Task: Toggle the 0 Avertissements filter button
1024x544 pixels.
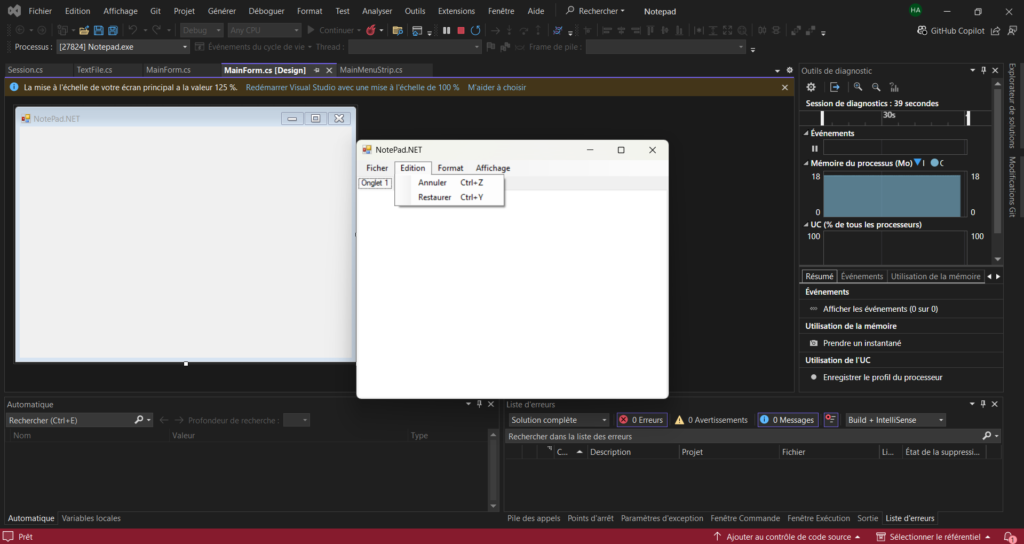Action: [x=711, y=420]
